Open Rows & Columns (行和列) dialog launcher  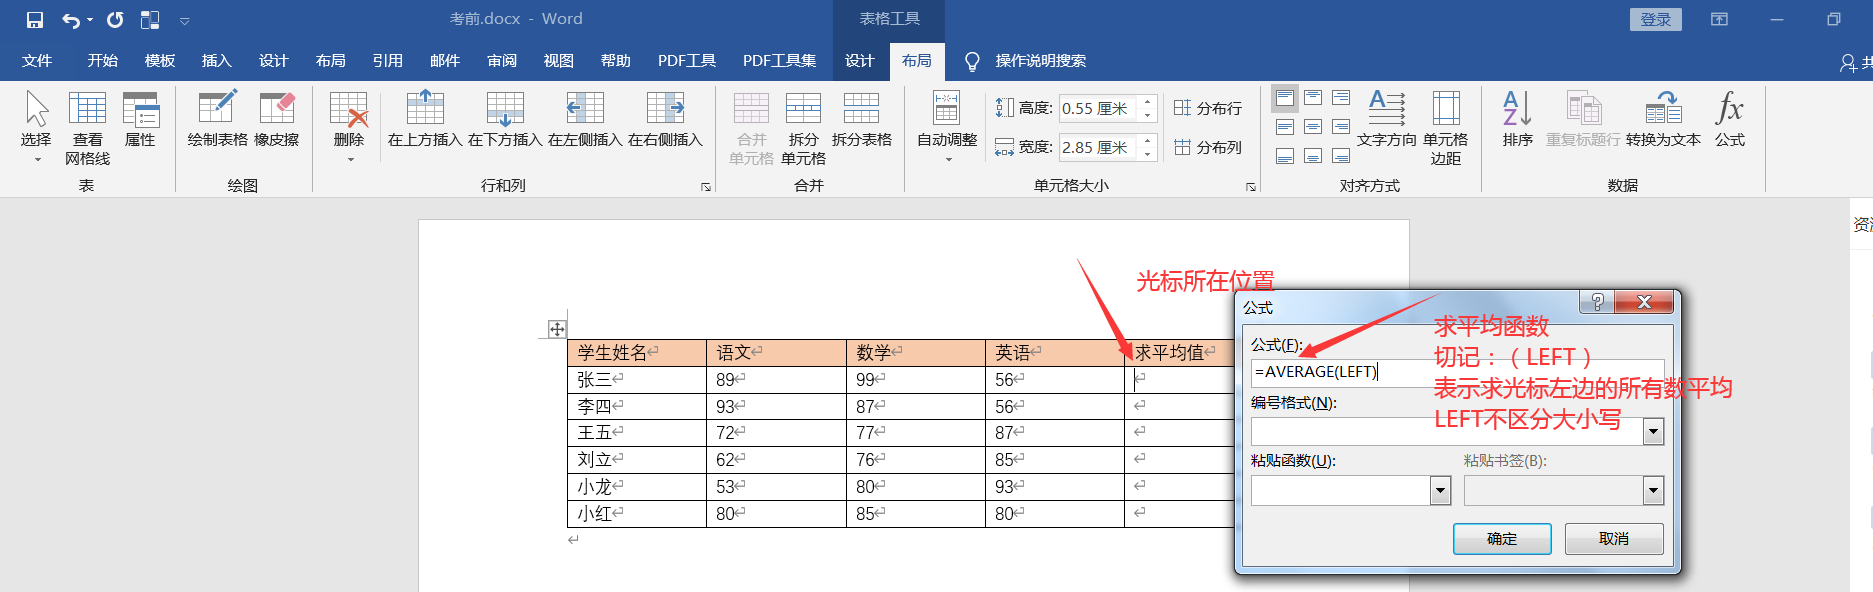coord(706,187)
